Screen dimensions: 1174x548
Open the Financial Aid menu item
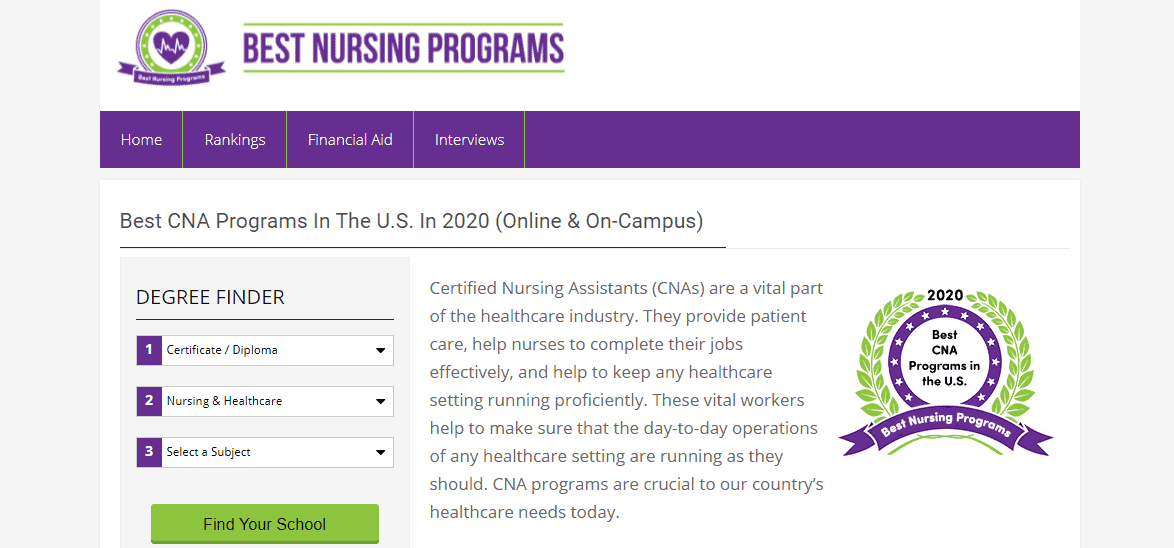tap(350, 140)
